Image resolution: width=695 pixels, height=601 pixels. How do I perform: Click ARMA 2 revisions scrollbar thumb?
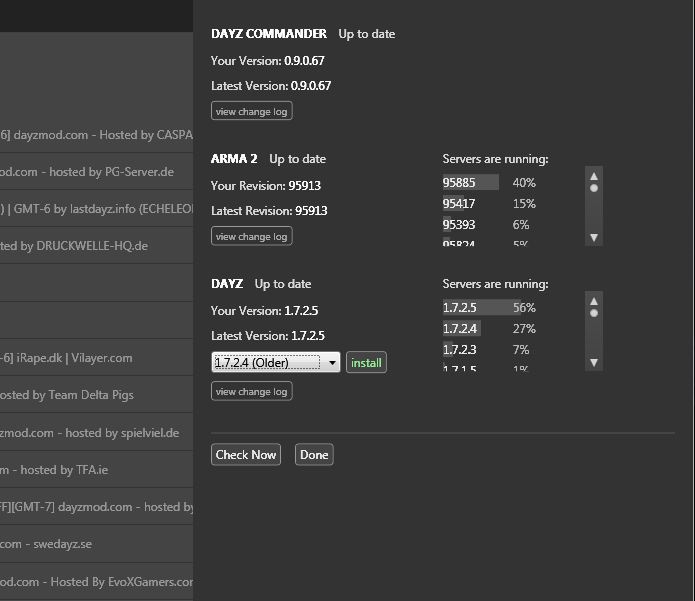pos(594,188)
